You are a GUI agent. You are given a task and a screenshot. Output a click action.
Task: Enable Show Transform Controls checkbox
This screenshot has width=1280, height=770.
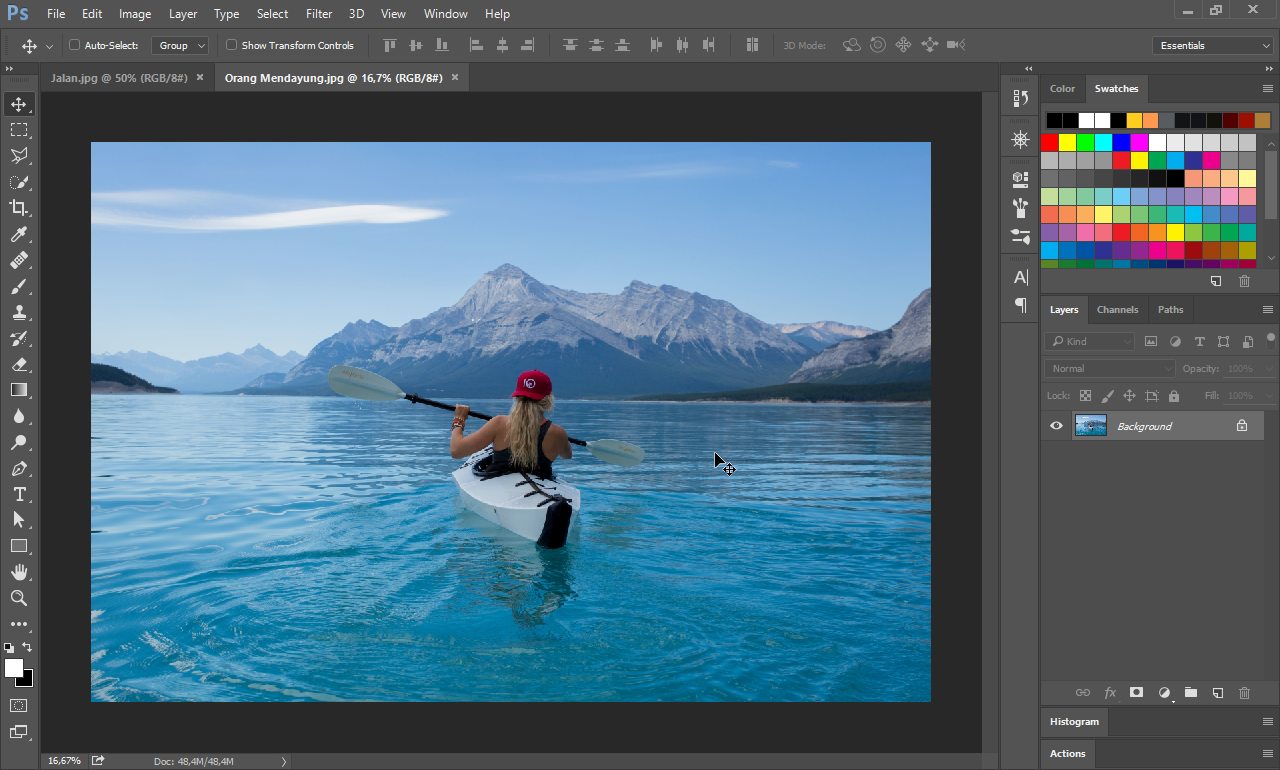(x=231, y=45)
